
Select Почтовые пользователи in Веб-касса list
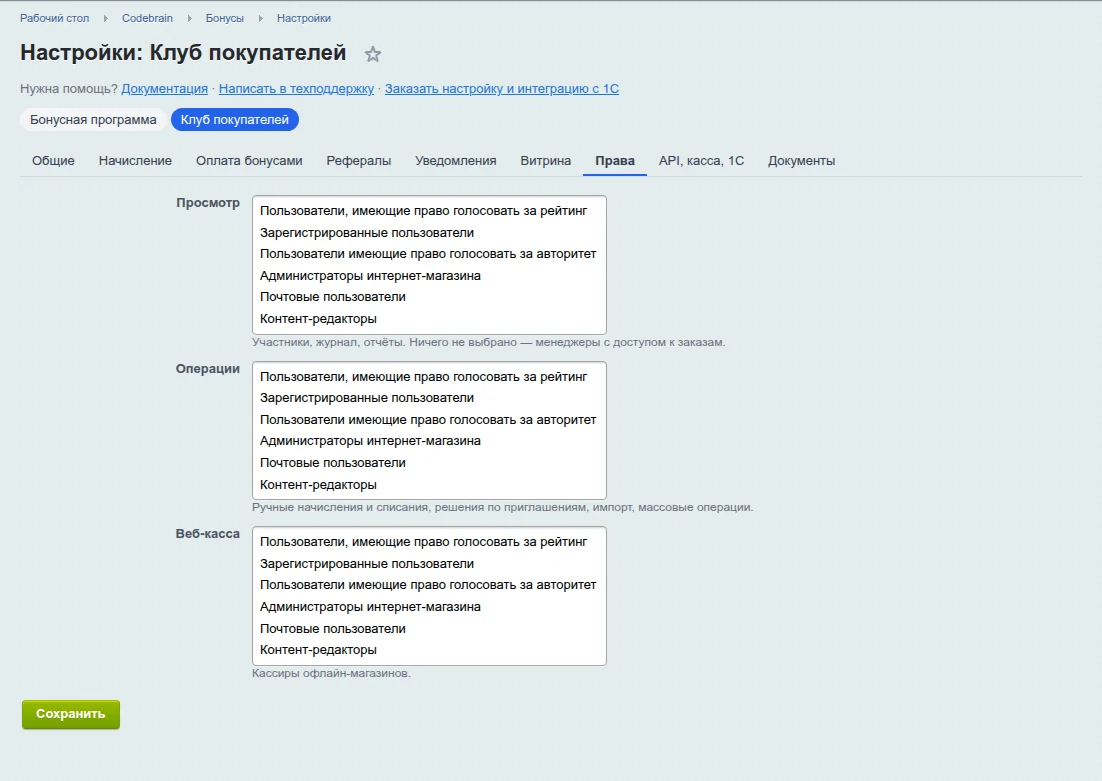429,628
